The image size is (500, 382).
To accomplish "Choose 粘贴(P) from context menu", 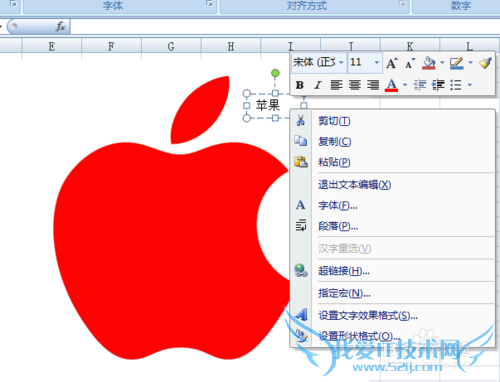I will tap(393, 162).
